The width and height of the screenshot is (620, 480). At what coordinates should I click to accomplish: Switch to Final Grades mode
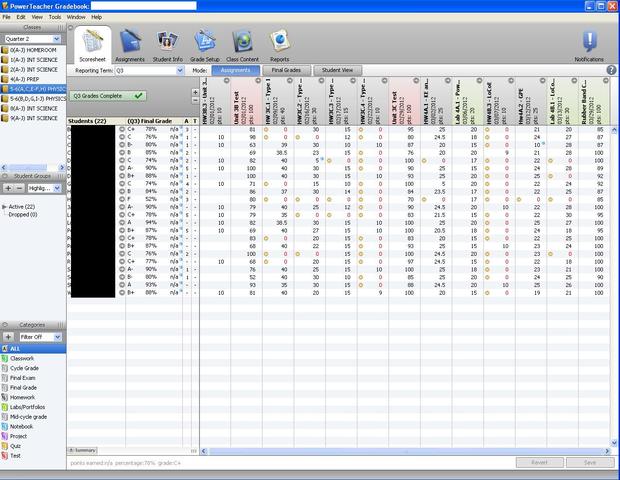(286, 70)
